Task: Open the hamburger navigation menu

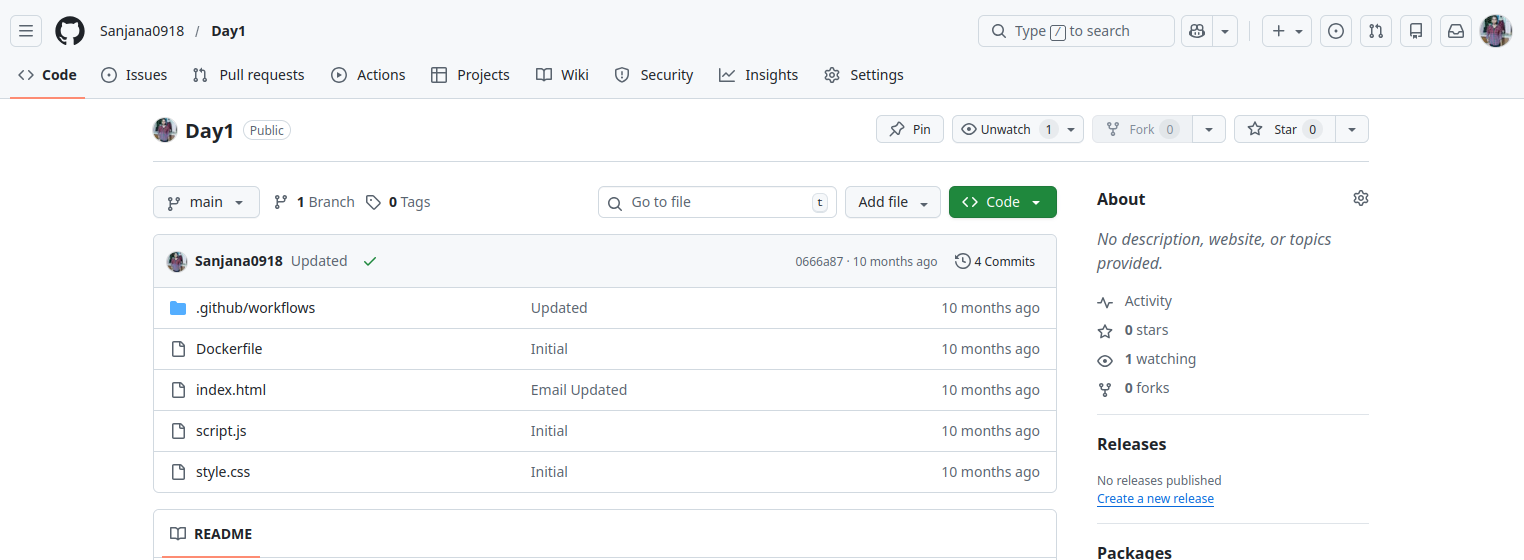Action: (x=26, y=31)
